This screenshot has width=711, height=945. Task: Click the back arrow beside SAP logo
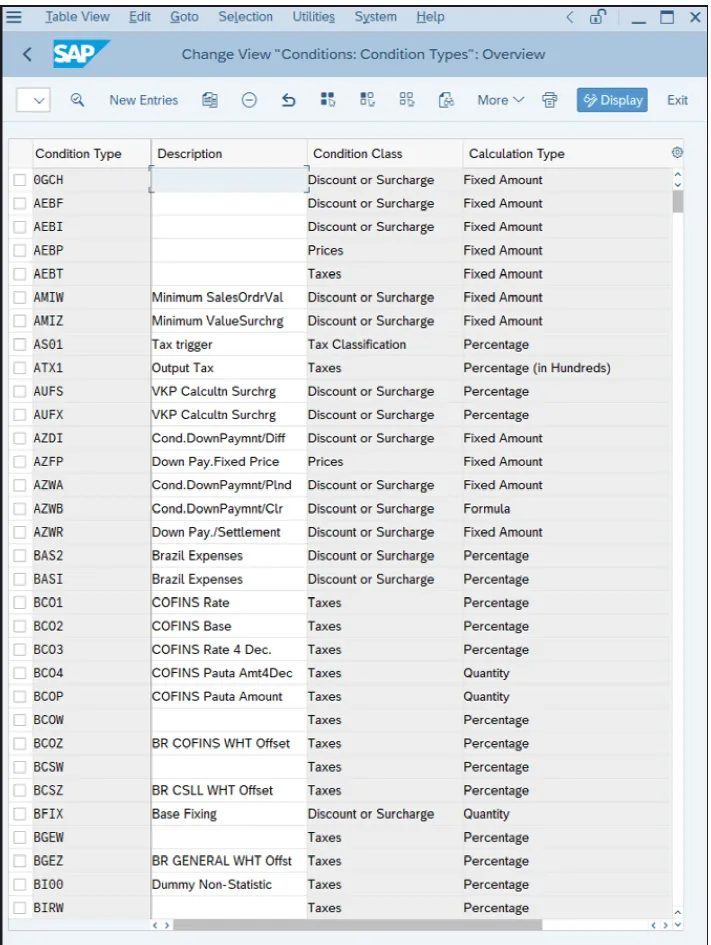tap(27, 54)
